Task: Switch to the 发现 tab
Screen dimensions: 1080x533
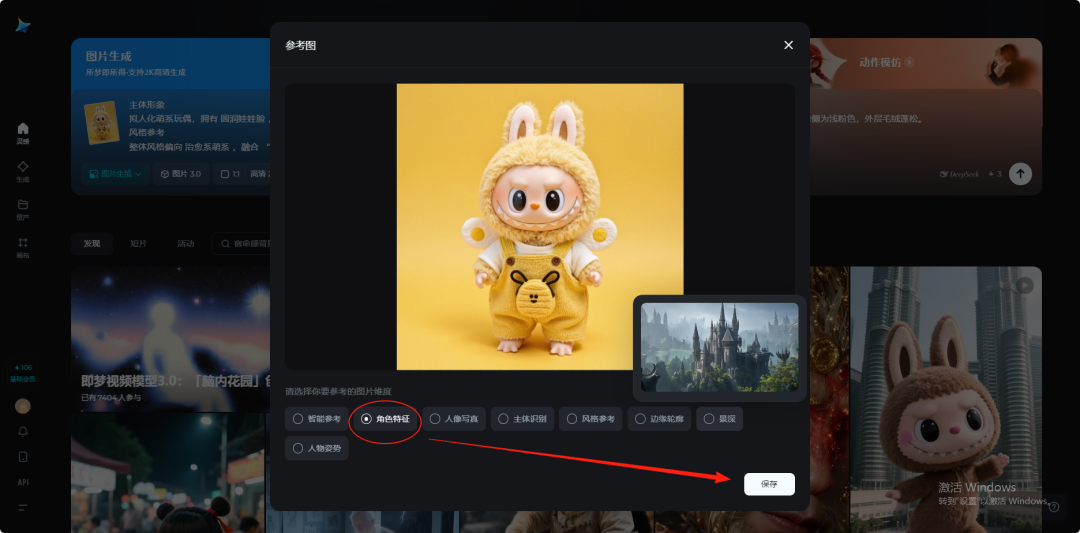Action: point(92,244)
